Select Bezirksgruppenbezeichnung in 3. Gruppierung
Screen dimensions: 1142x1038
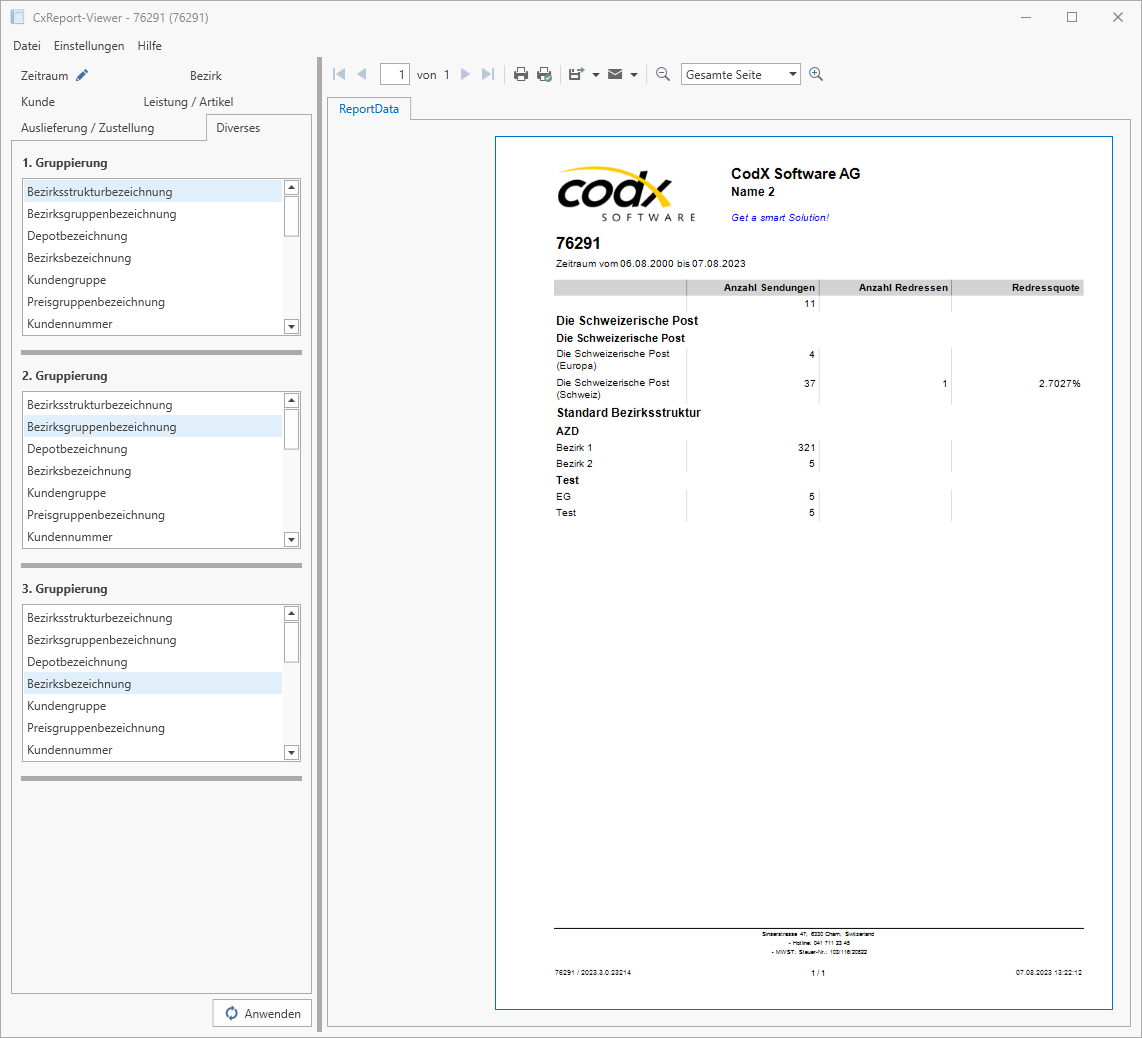point(153,640)
